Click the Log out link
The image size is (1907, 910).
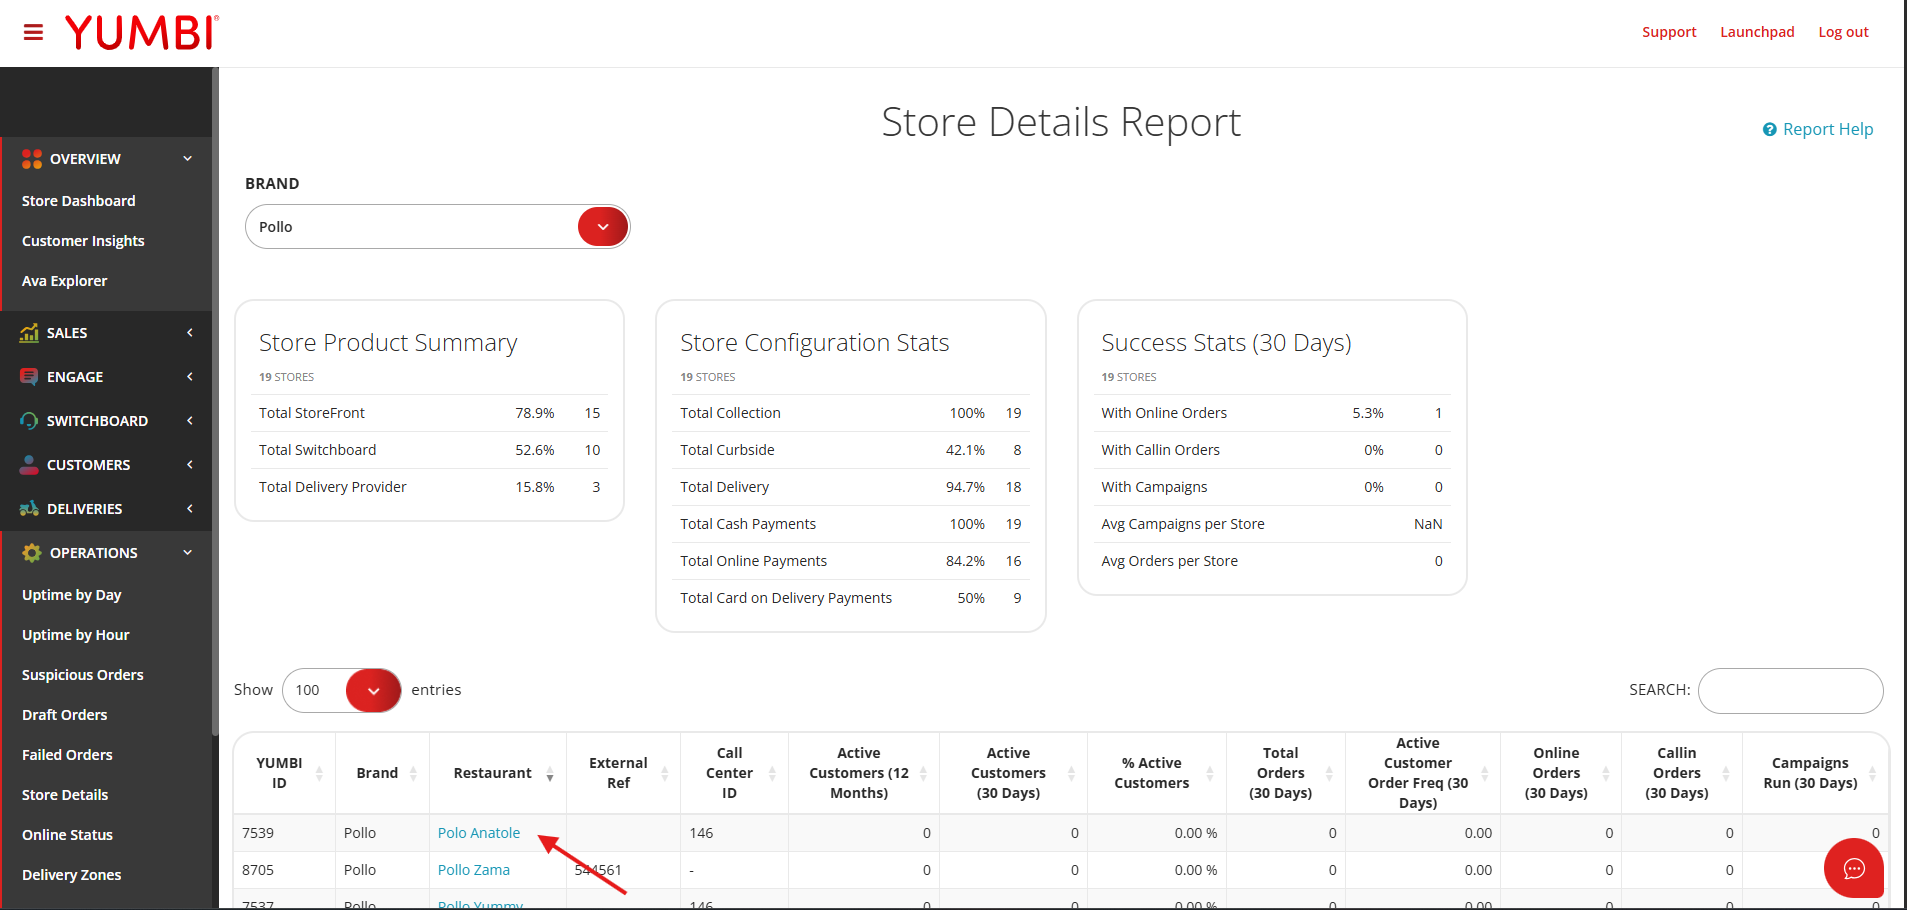(x=1842, y=32)
